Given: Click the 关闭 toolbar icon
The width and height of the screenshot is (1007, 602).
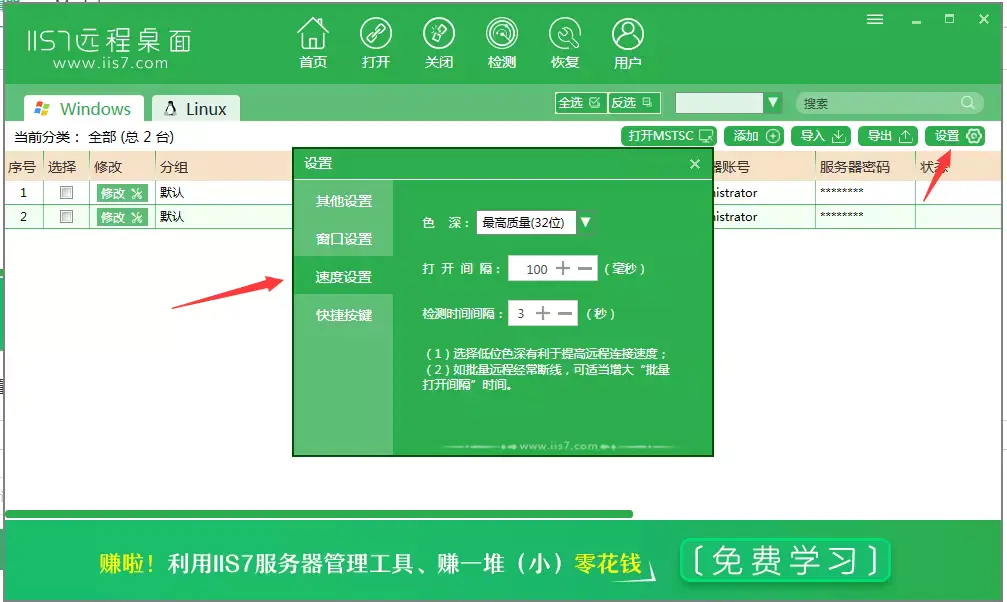Looking at the screenshot, I should (439, 42).
